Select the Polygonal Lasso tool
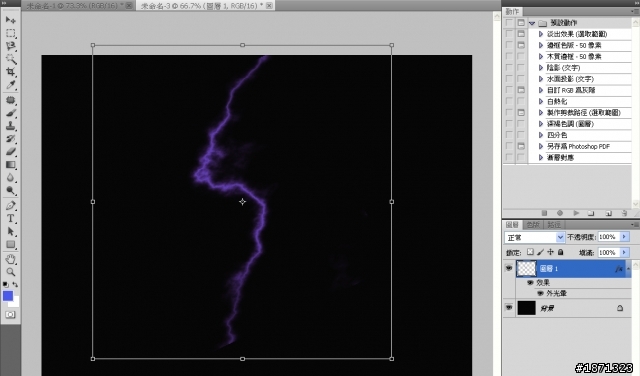640x376 pixels. (11, 46)
